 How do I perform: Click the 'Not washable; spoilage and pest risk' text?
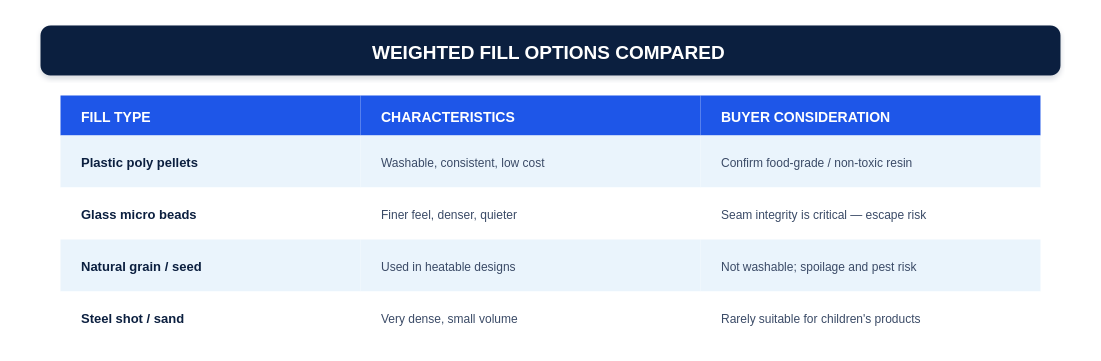818,267
